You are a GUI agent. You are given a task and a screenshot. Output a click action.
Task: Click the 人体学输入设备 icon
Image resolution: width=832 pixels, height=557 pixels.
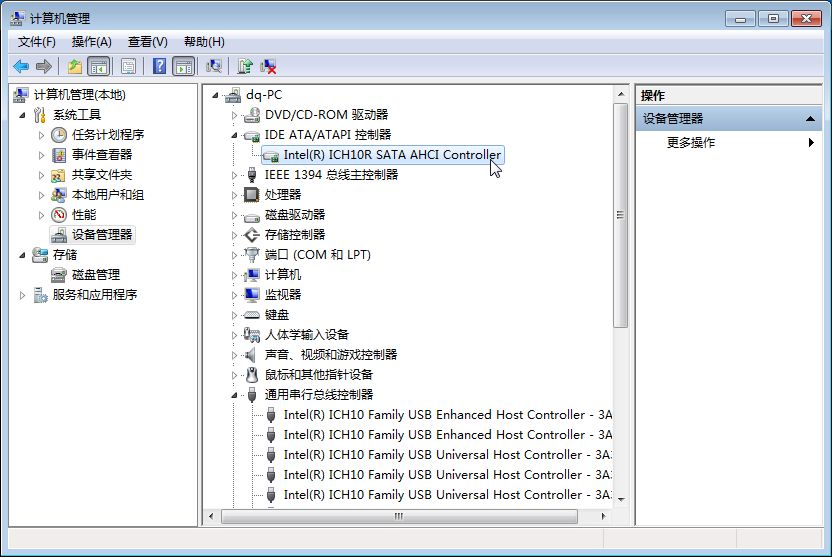click(252, 335)
